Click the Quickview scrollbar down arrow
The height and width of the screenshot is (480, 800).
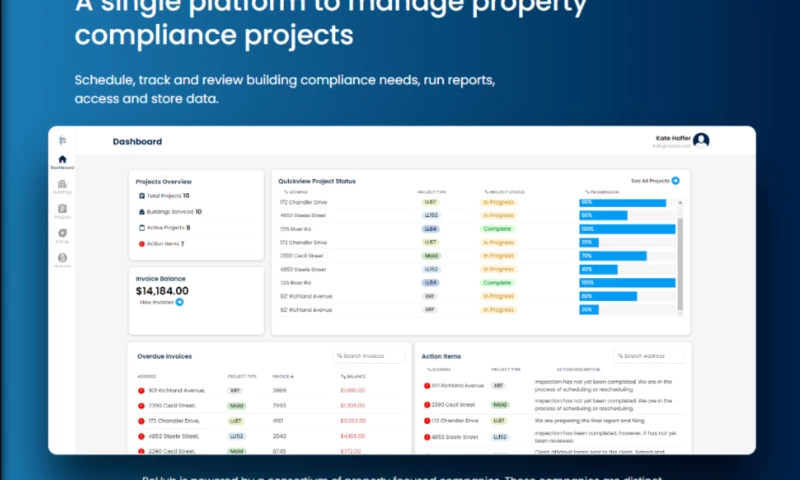tap(680, 313)
